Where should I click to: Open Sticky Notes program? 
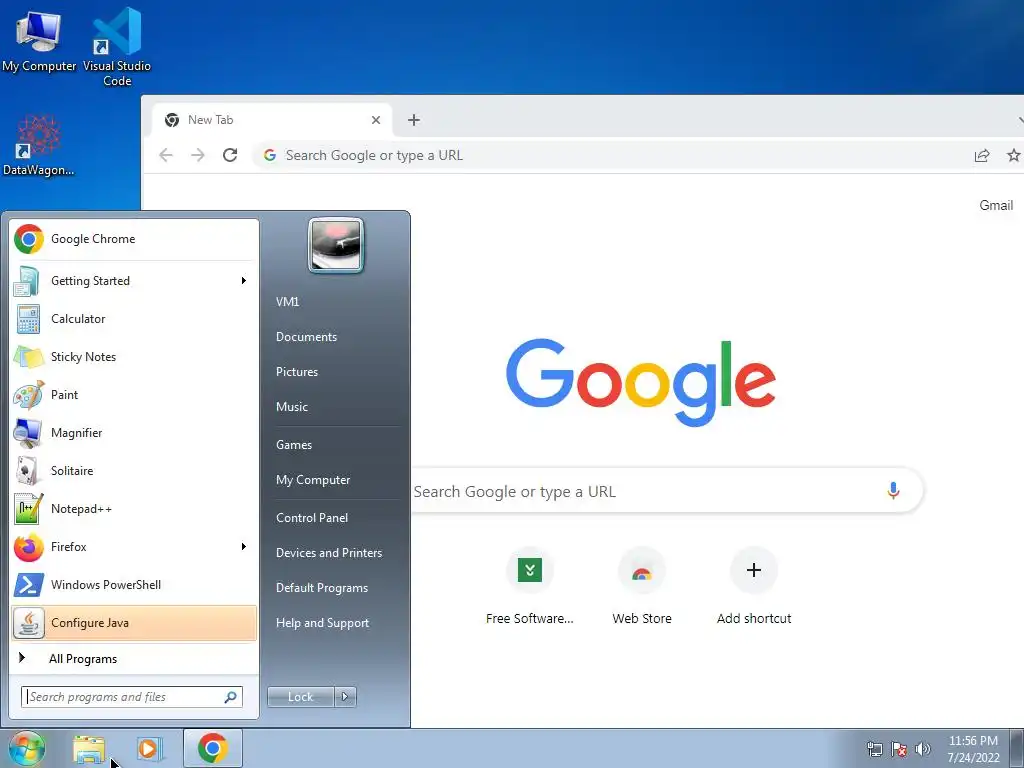[x=134, y=357]
